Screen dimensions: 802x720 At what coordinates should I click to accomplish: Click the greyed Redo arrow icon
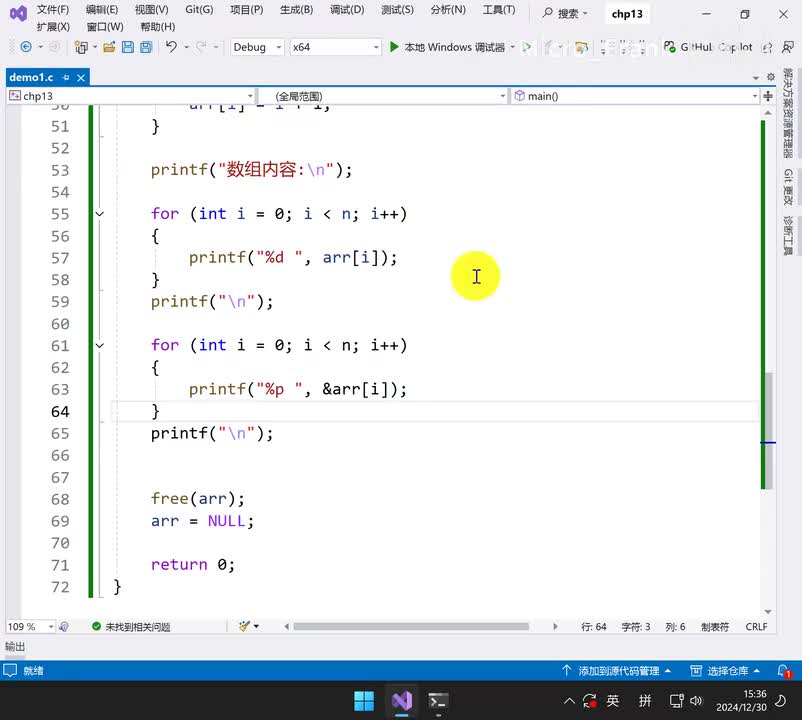201,47
